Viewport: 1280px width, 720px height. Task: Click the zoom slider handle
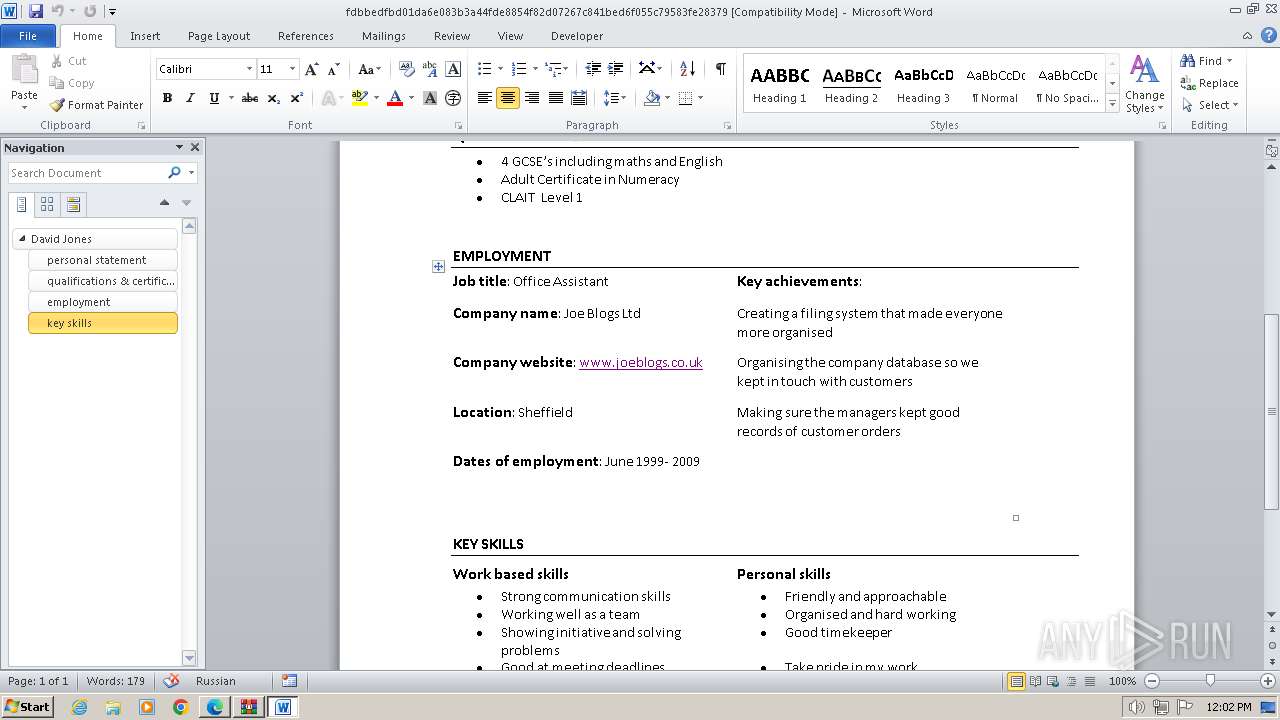(x=1210, y=681)
